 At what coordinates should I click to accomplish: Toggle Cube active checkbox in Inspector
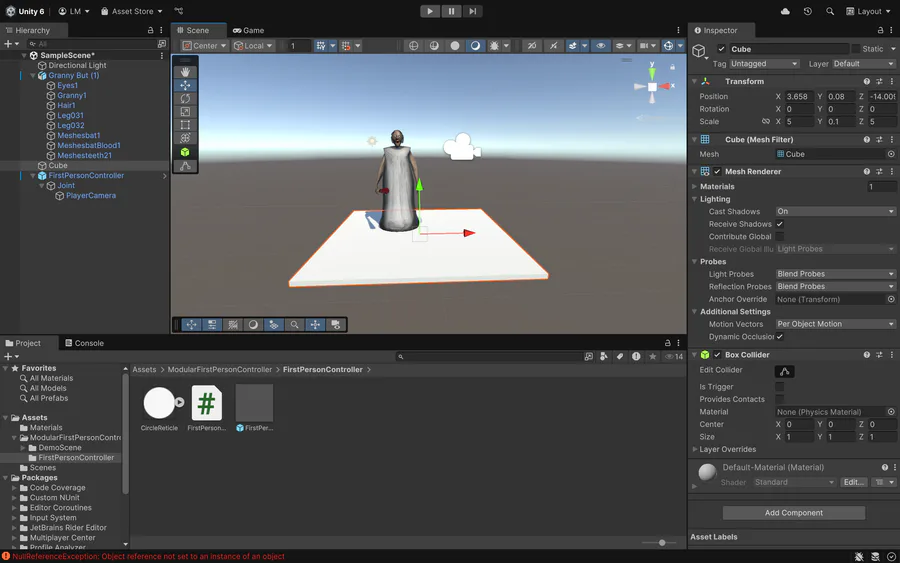click(x=721, y=49)
